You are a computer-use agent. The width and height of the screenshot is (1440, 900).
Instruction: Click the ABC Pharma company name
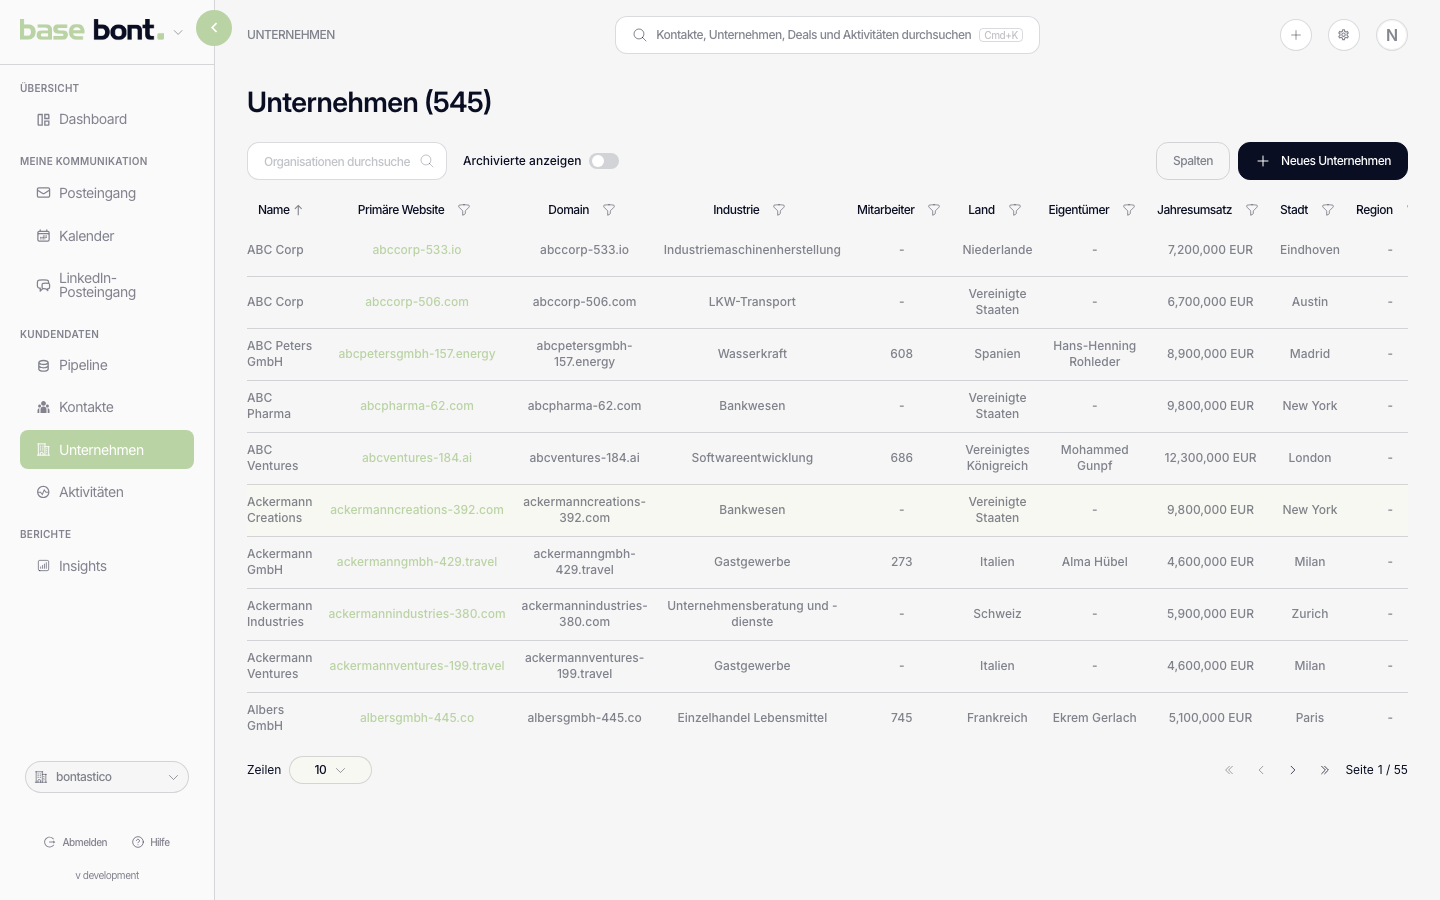269,406
